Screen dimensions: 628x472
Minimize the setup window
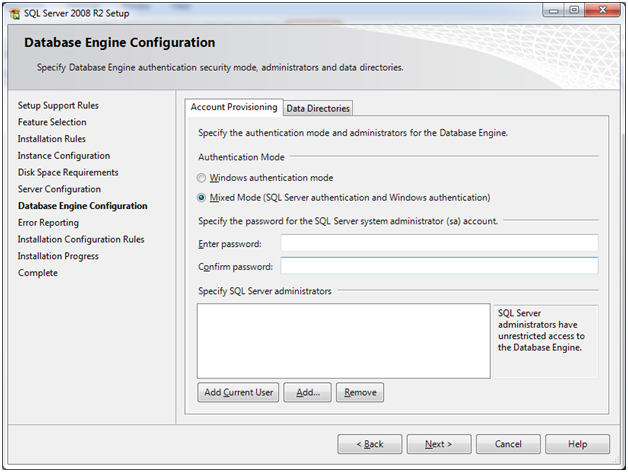(x=548, y=10)
